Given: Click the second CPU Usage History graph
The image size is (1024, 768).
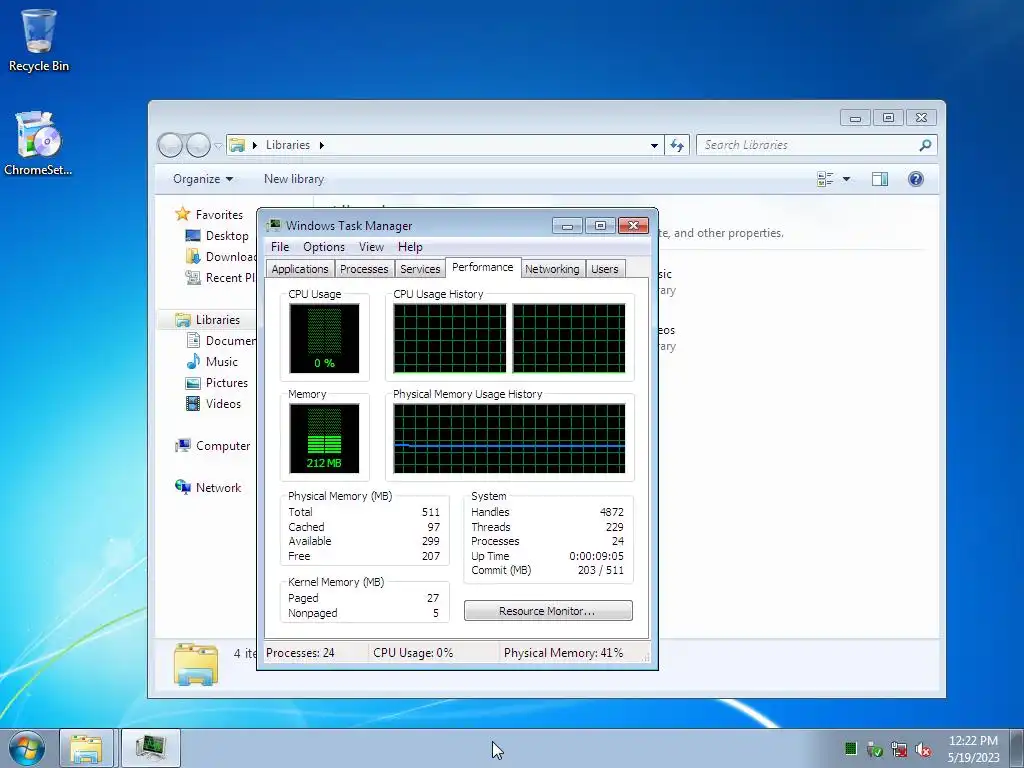Looking at the screenshot, I should (569, 338).
